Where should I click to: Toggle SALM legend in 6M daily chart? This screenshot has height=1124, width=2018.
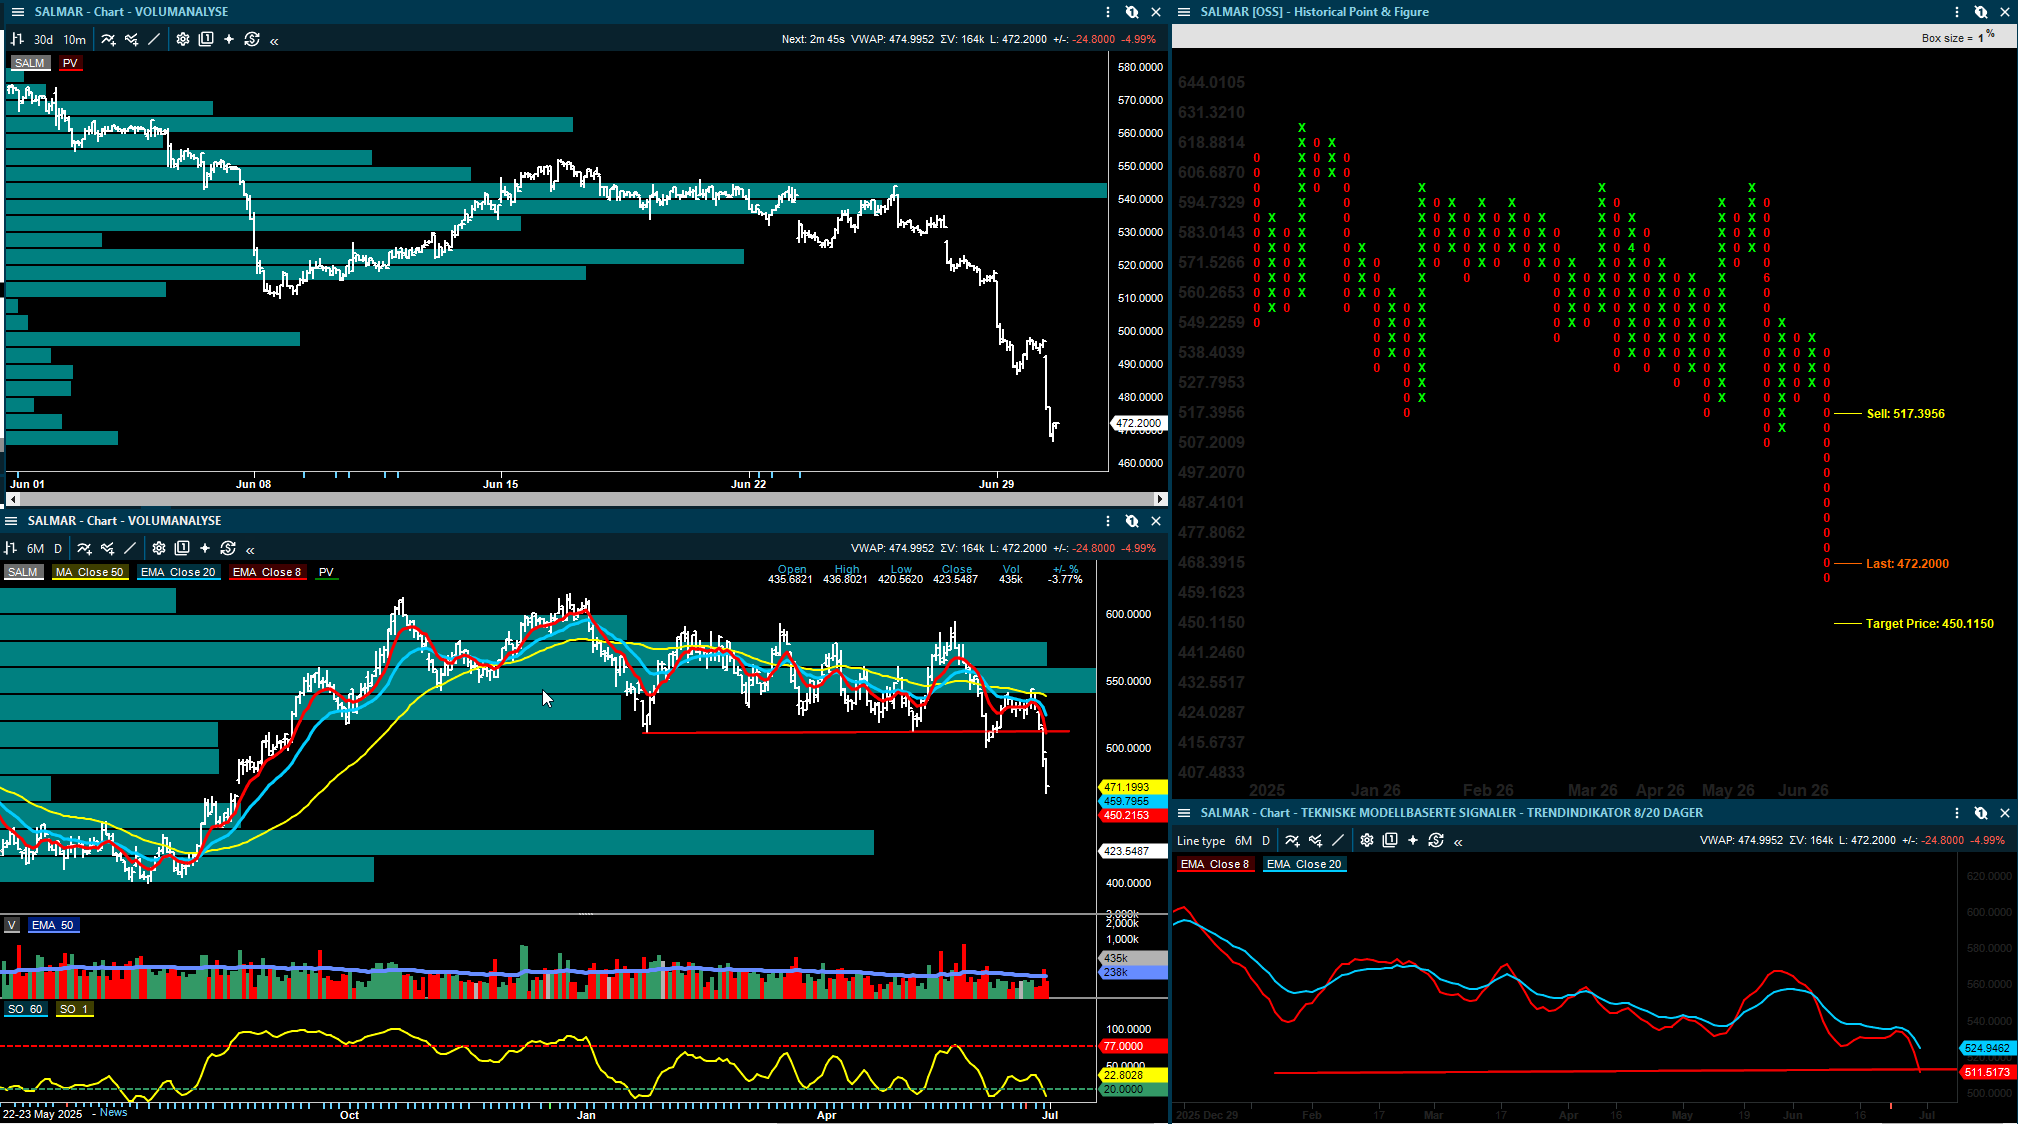click(x=23, y=572)
